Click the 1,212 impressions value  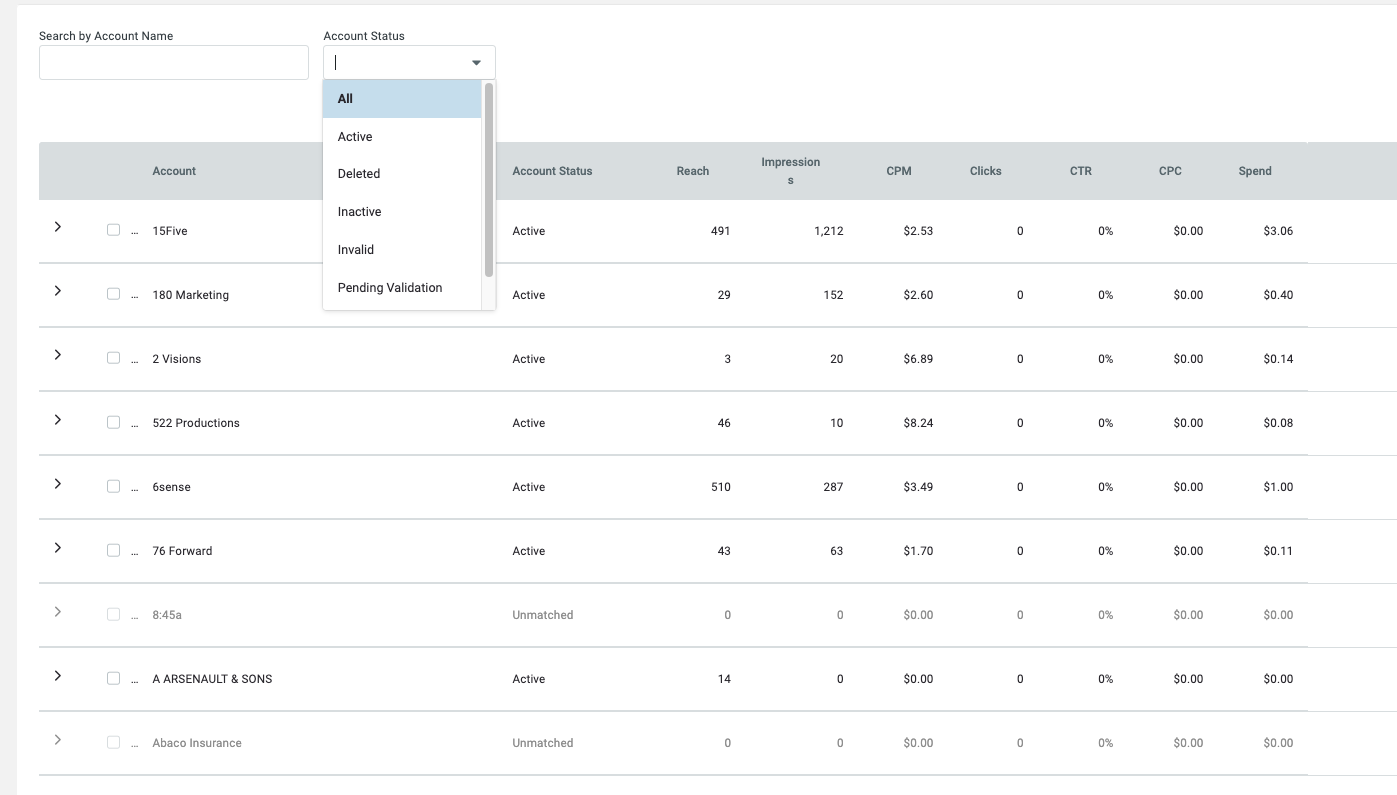point(828,231)
